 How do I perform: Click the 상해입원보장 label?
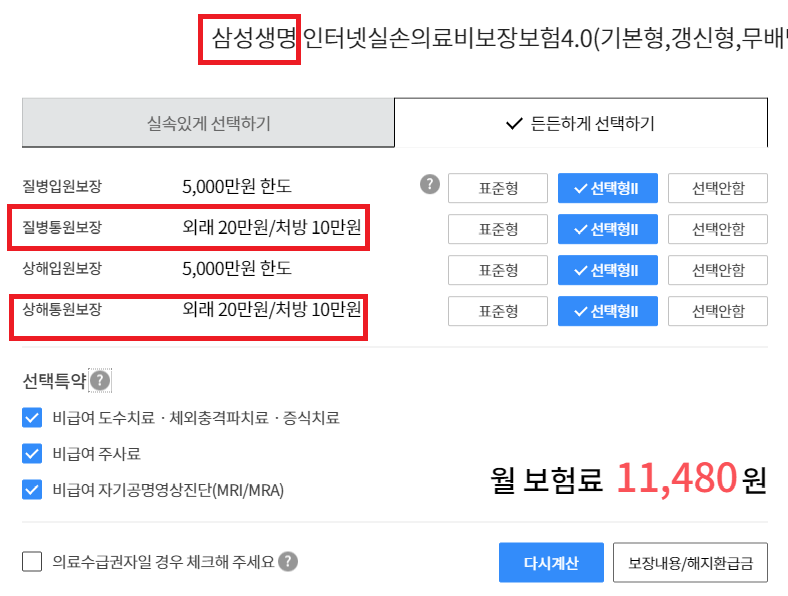click(62, 268)
